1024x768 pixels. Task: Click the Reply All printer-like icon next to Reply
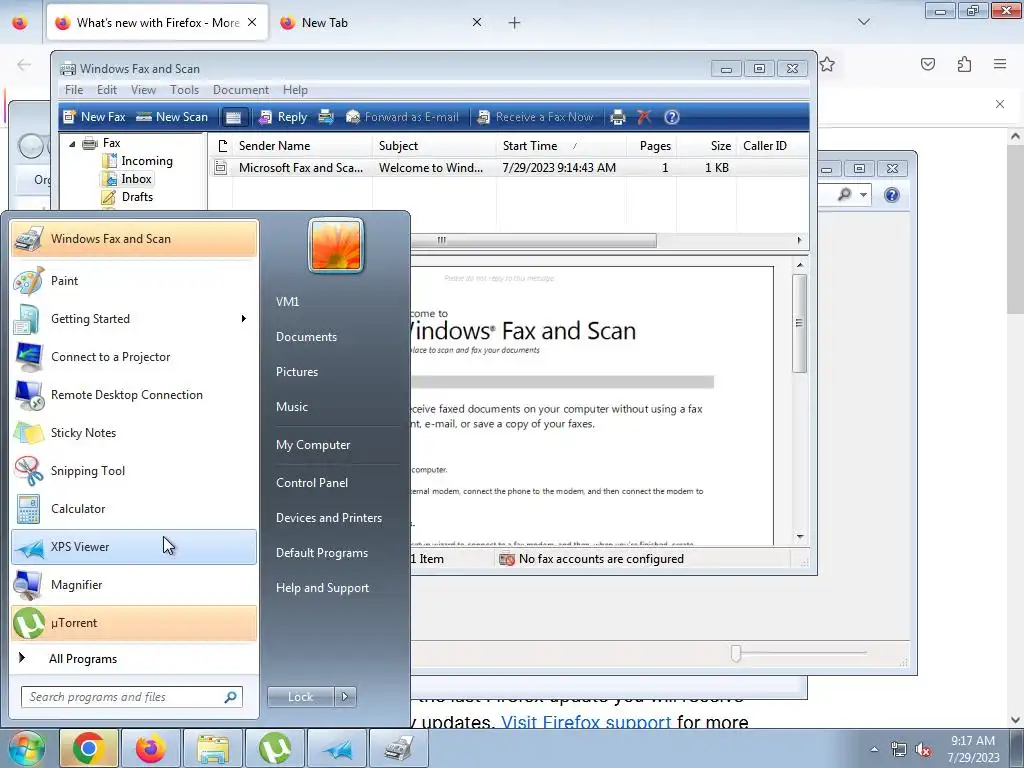tap(326, 117)
